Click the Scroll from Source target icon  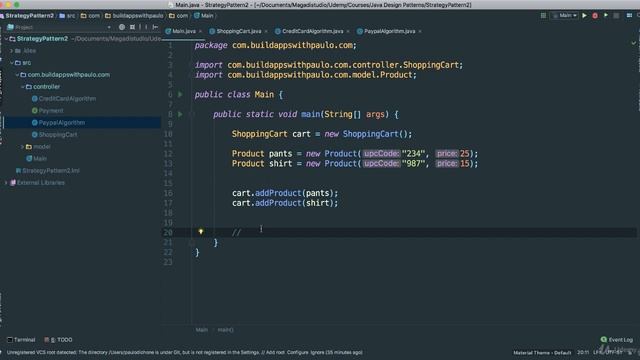122,27
